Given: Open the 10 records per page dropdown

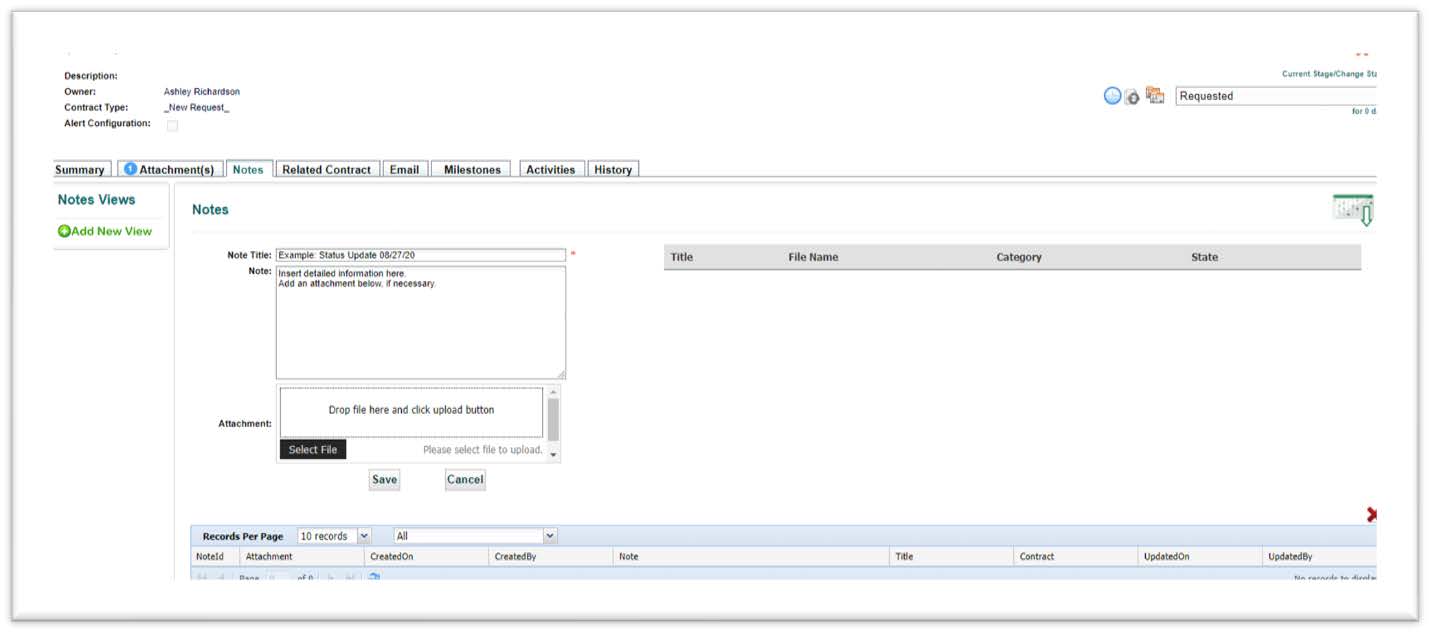Looking at the screenshot, I should tap(335, 536).
